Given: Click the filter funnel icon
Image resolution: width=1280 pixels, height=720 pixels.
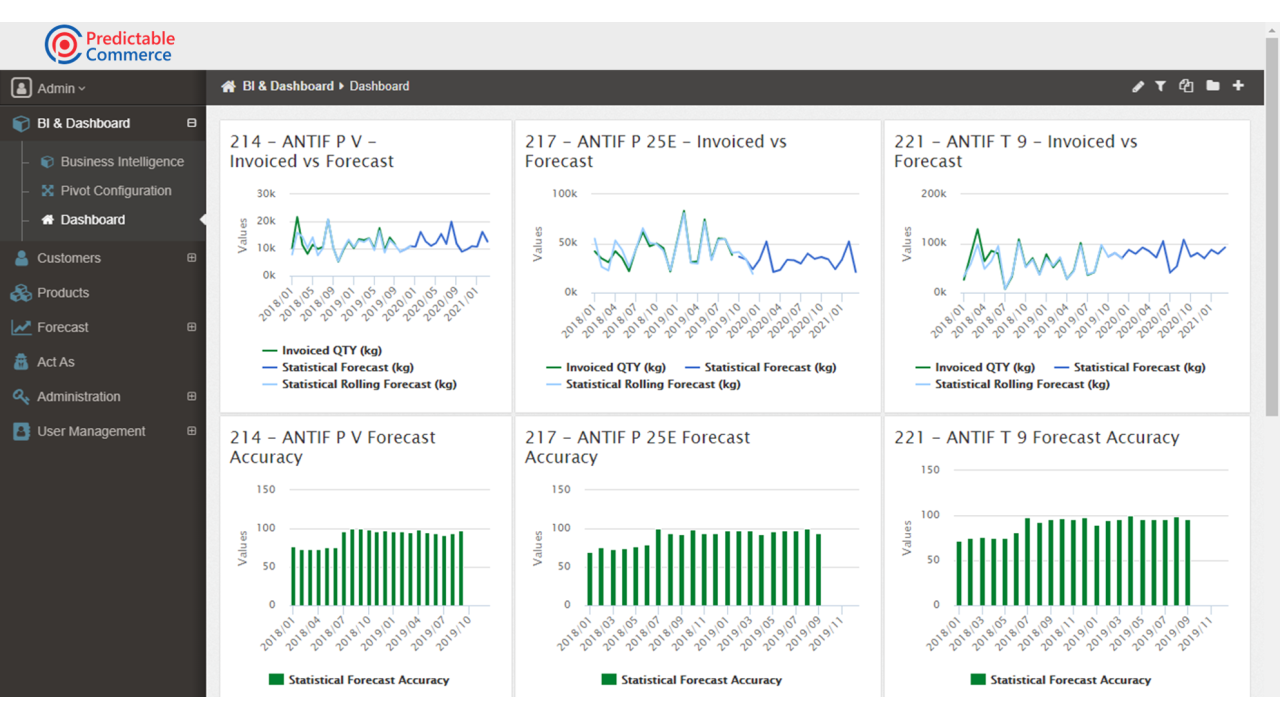Looking at the screenshot, I should pyautogui.click(x=1160, y=86).
